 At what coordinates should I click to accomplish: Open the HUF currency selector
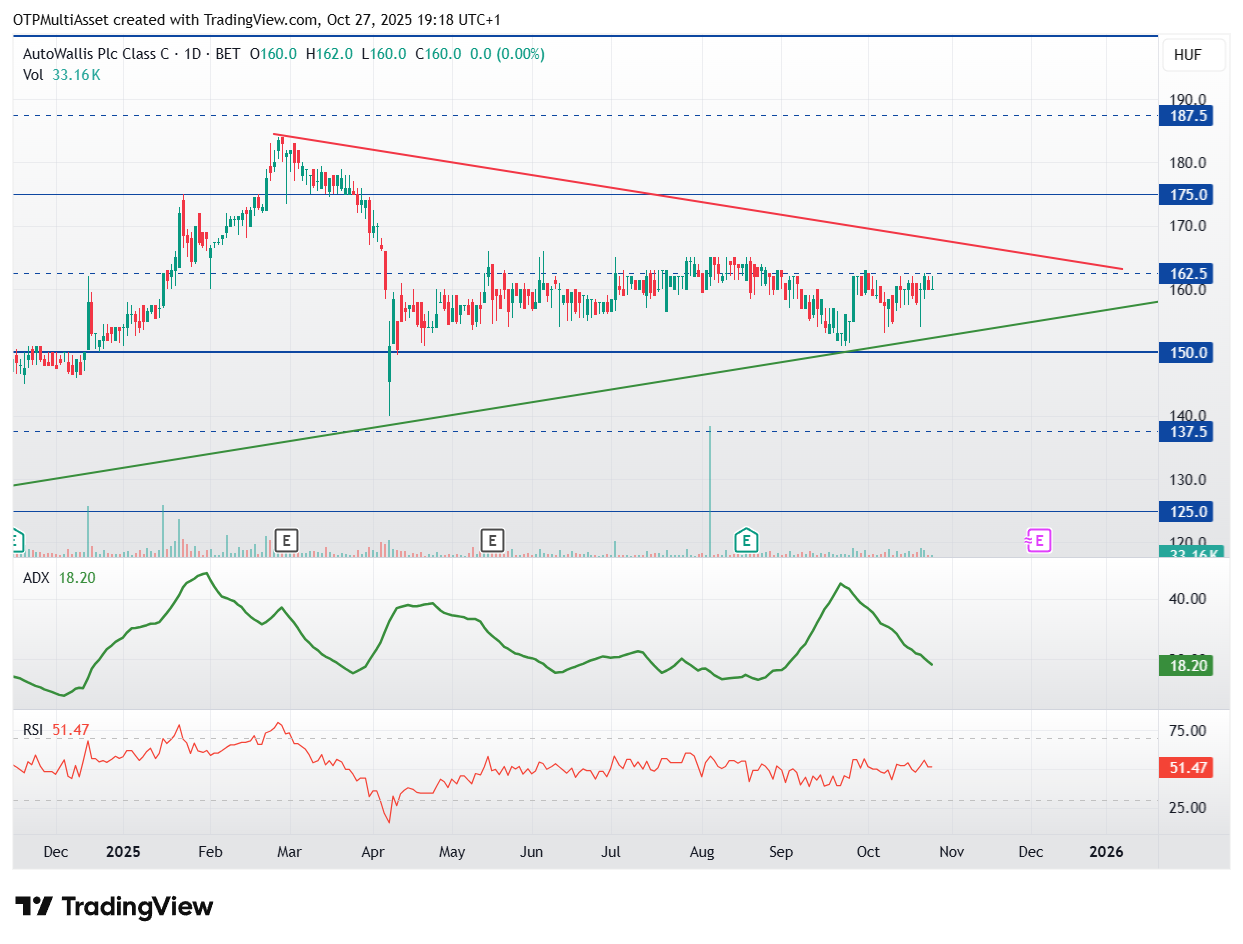click(x=1195, y=57)
